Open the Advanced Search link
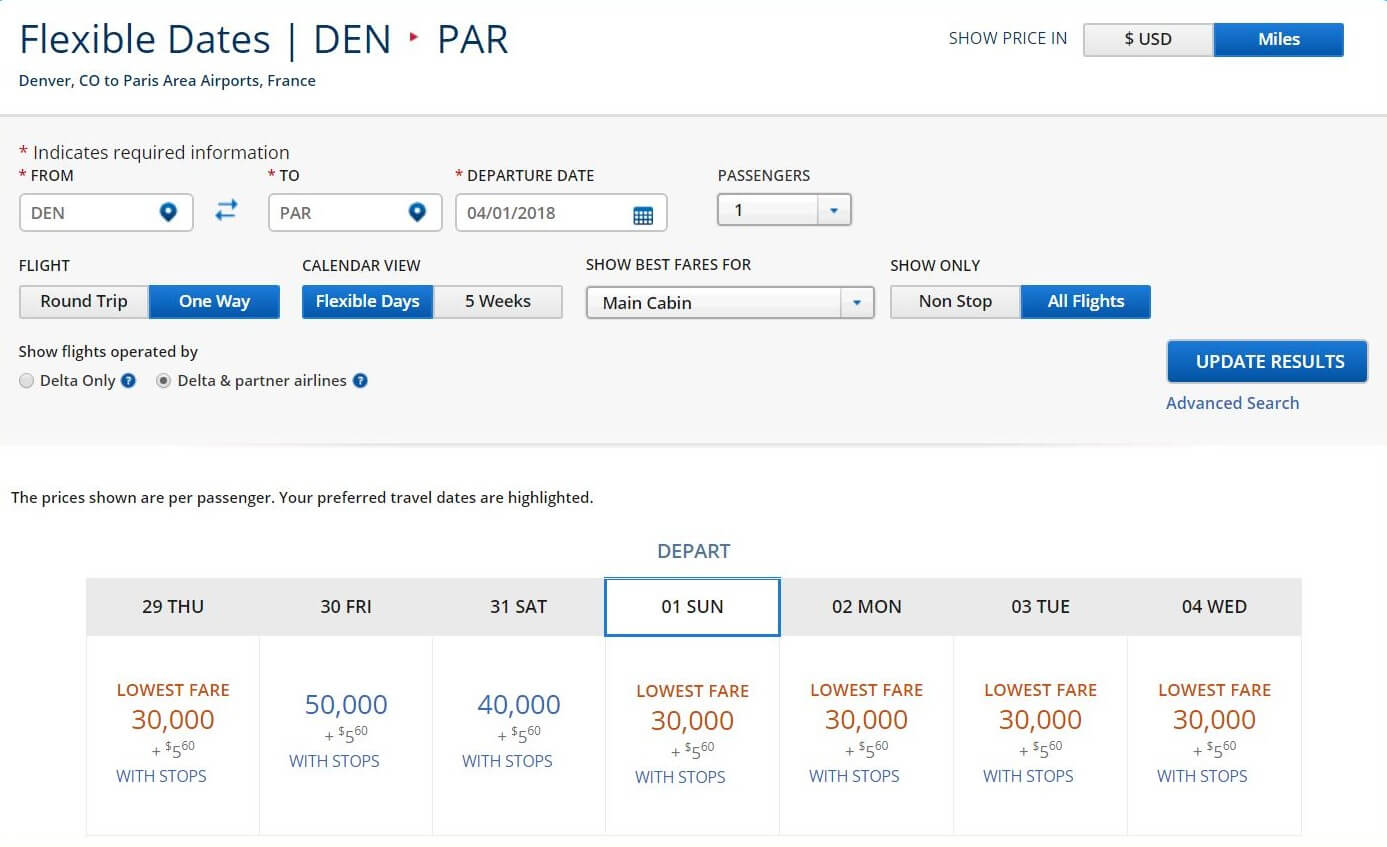Image resolution: width=1387 pixels, height=847 pixels. [x=1232, y=403]
